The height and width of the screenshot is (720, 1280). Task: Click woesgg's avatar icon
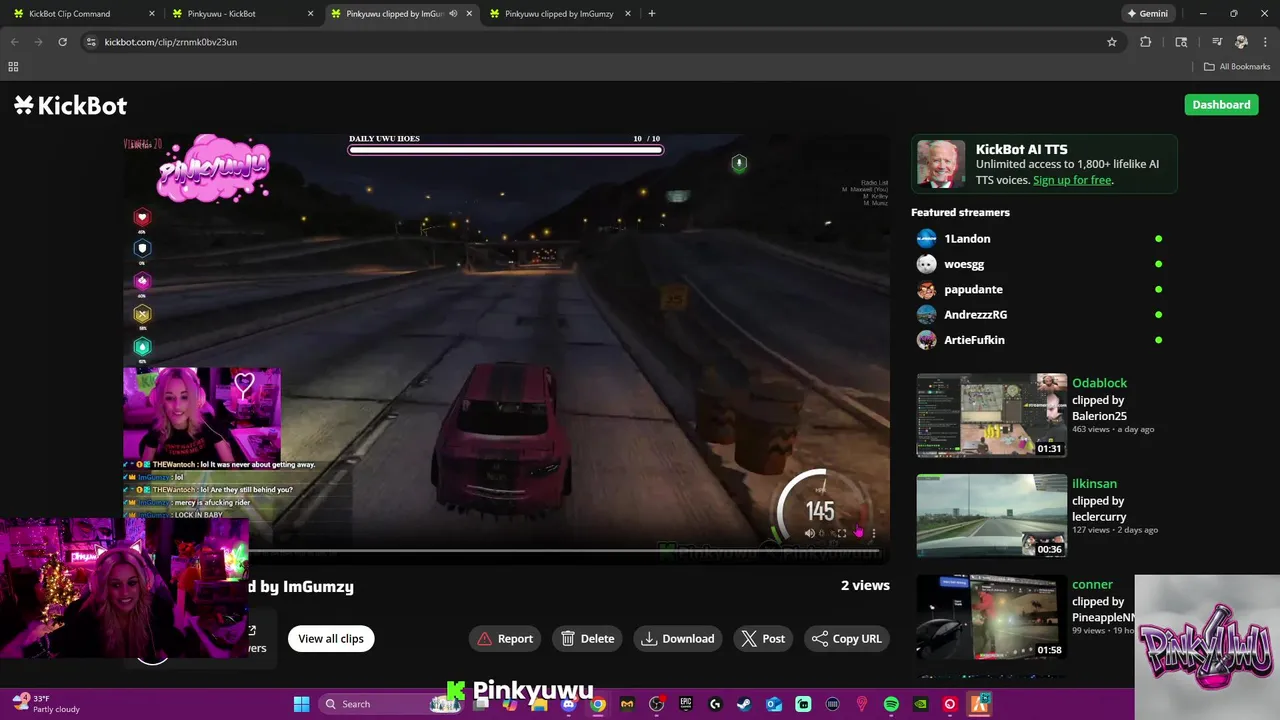click(x=927, y=264)
